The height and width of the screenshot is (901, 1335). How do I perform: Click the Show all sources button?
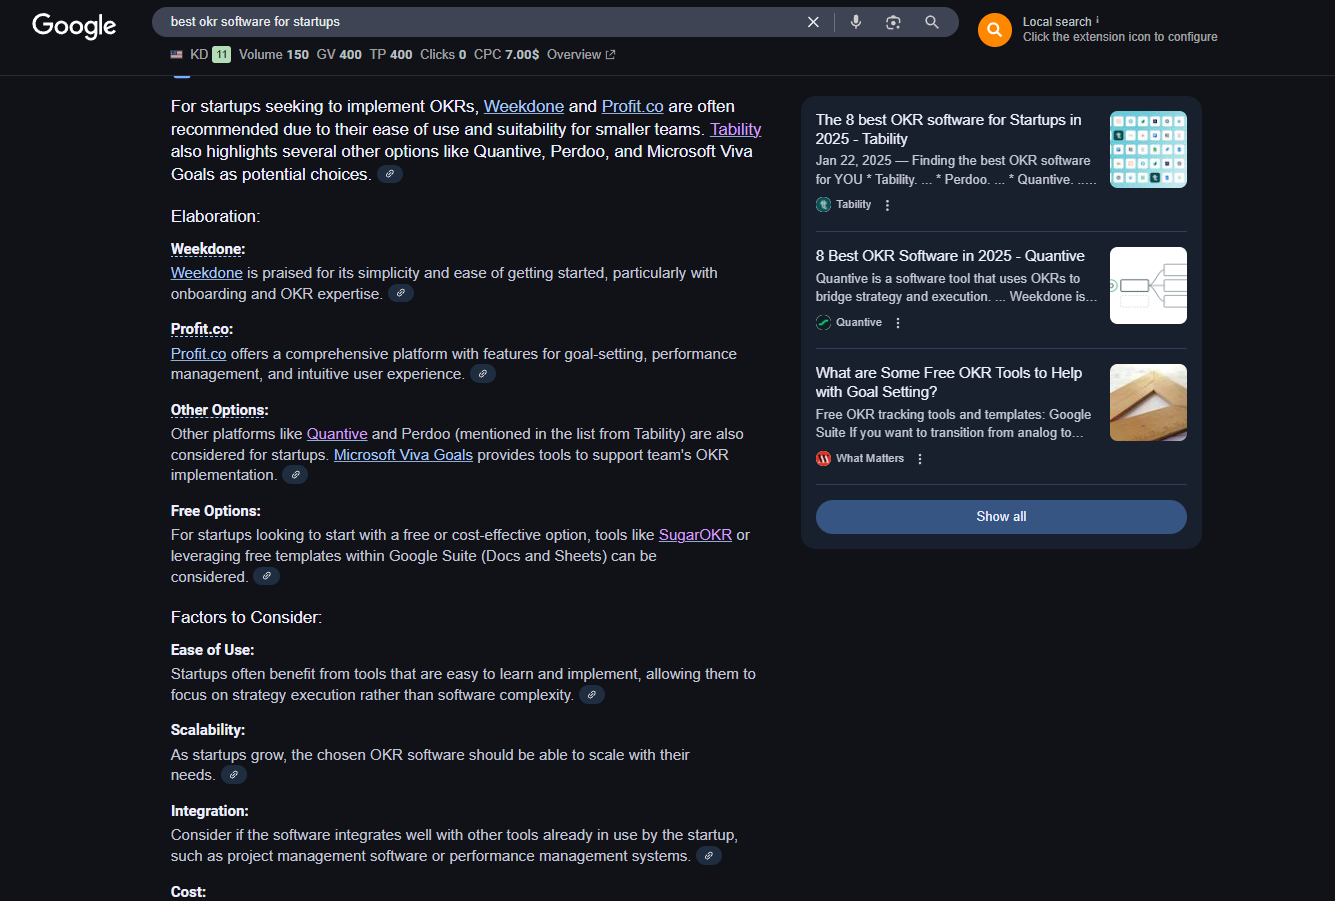click(1001, 517)
